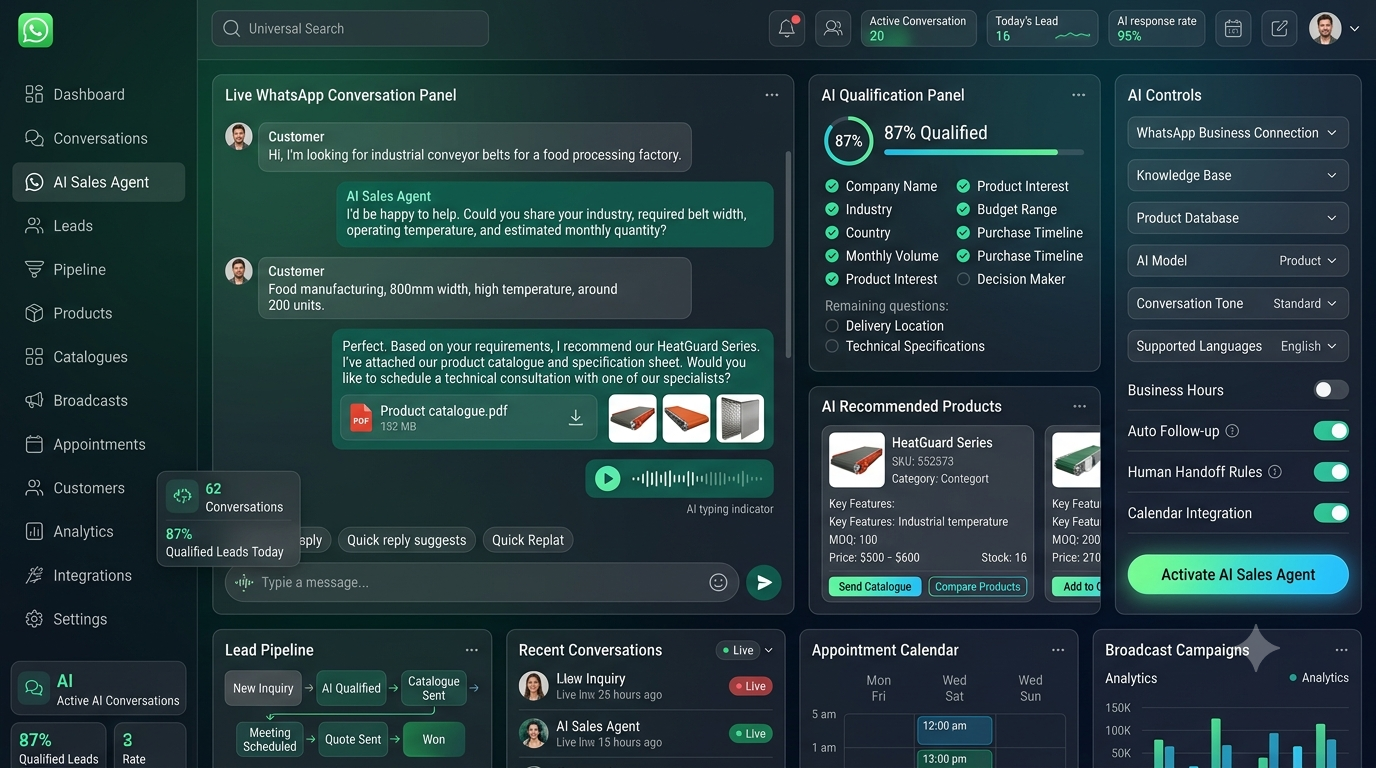Screen dimensions: 1376x768
Task: Click the PDF file icon in attachment
Action: click(361, 418)
